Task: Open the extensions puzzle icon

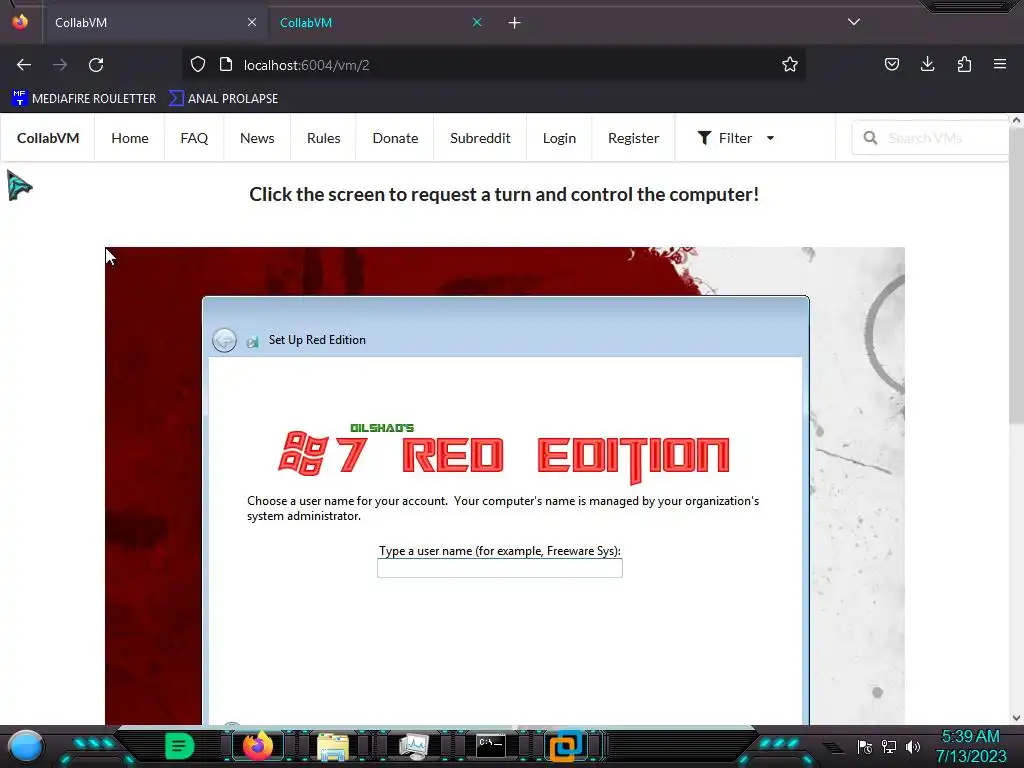Action: click(x=964, y=64)
